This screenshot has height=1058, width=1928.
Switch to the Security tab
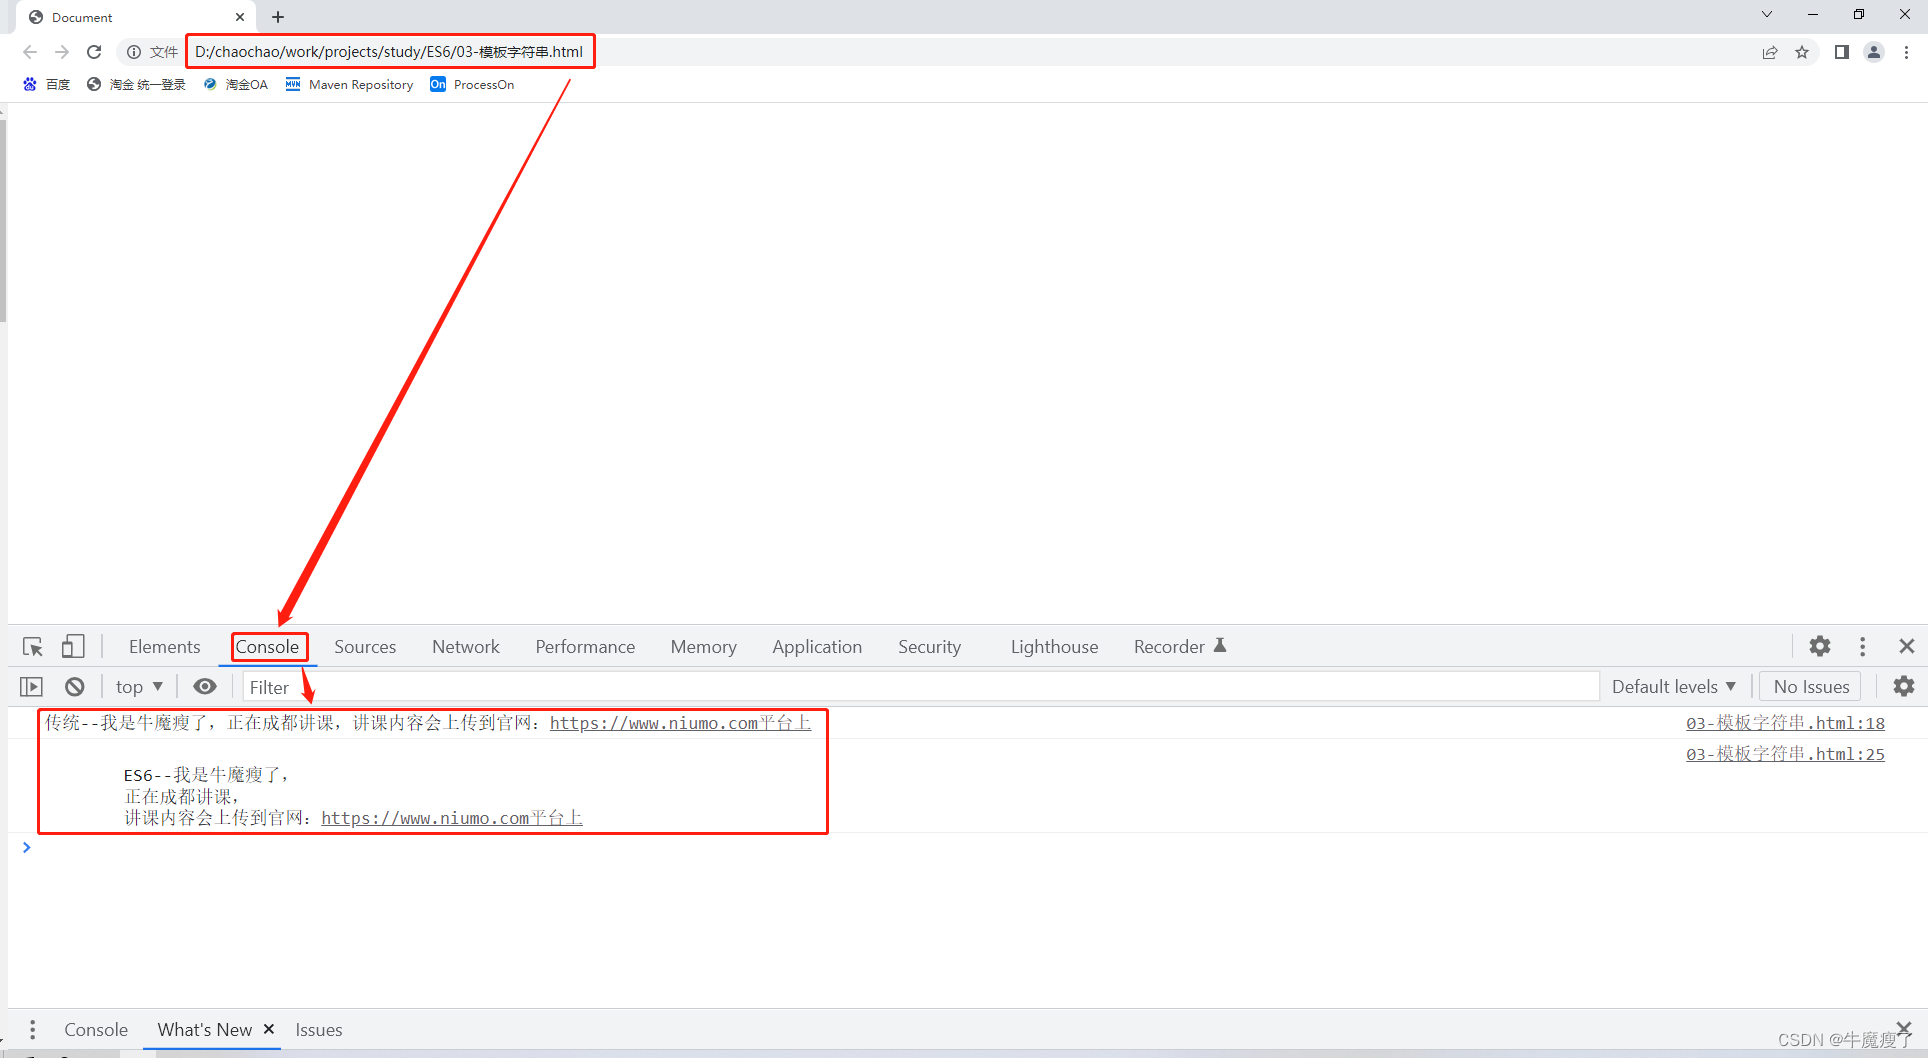929,647
